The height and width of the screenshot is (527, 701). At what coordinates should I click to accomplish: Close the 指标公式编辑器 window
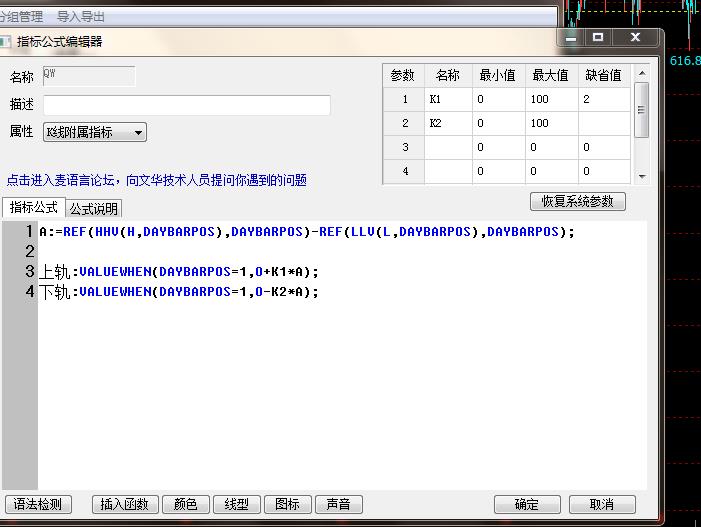[636, 38]
